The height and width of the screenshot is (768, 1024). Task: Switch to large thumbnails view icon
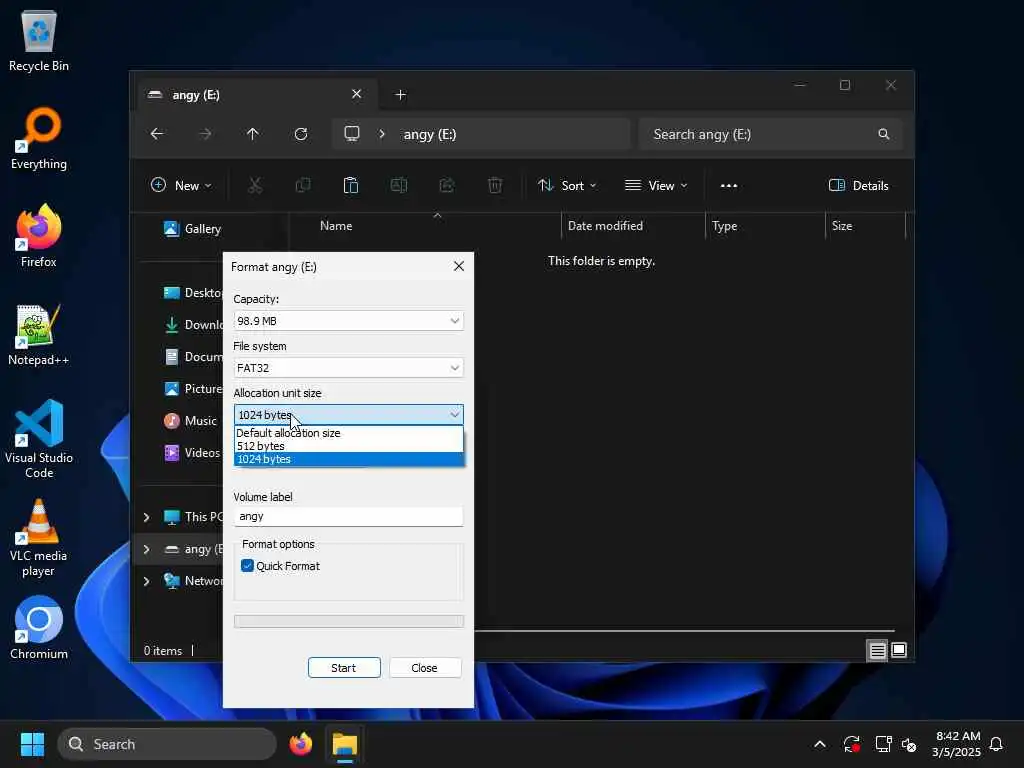[899, 650]
